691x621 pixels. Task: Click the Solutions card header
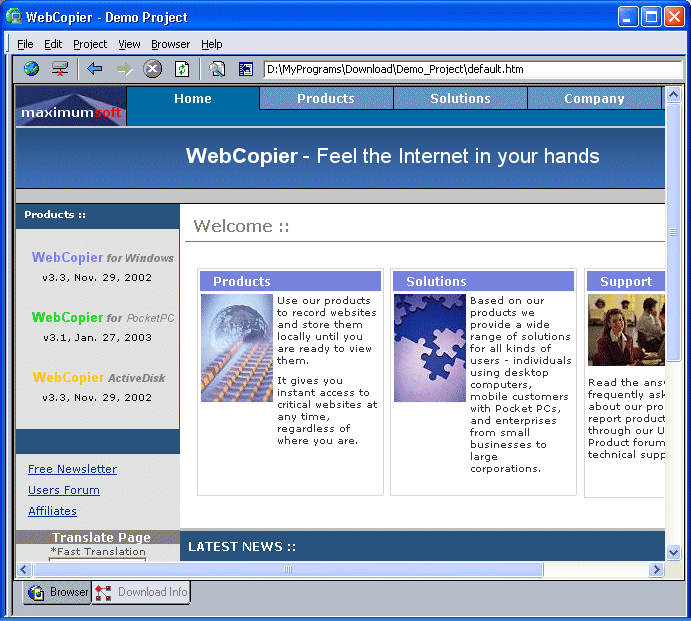pyautogui.click(x=483, y=281)
